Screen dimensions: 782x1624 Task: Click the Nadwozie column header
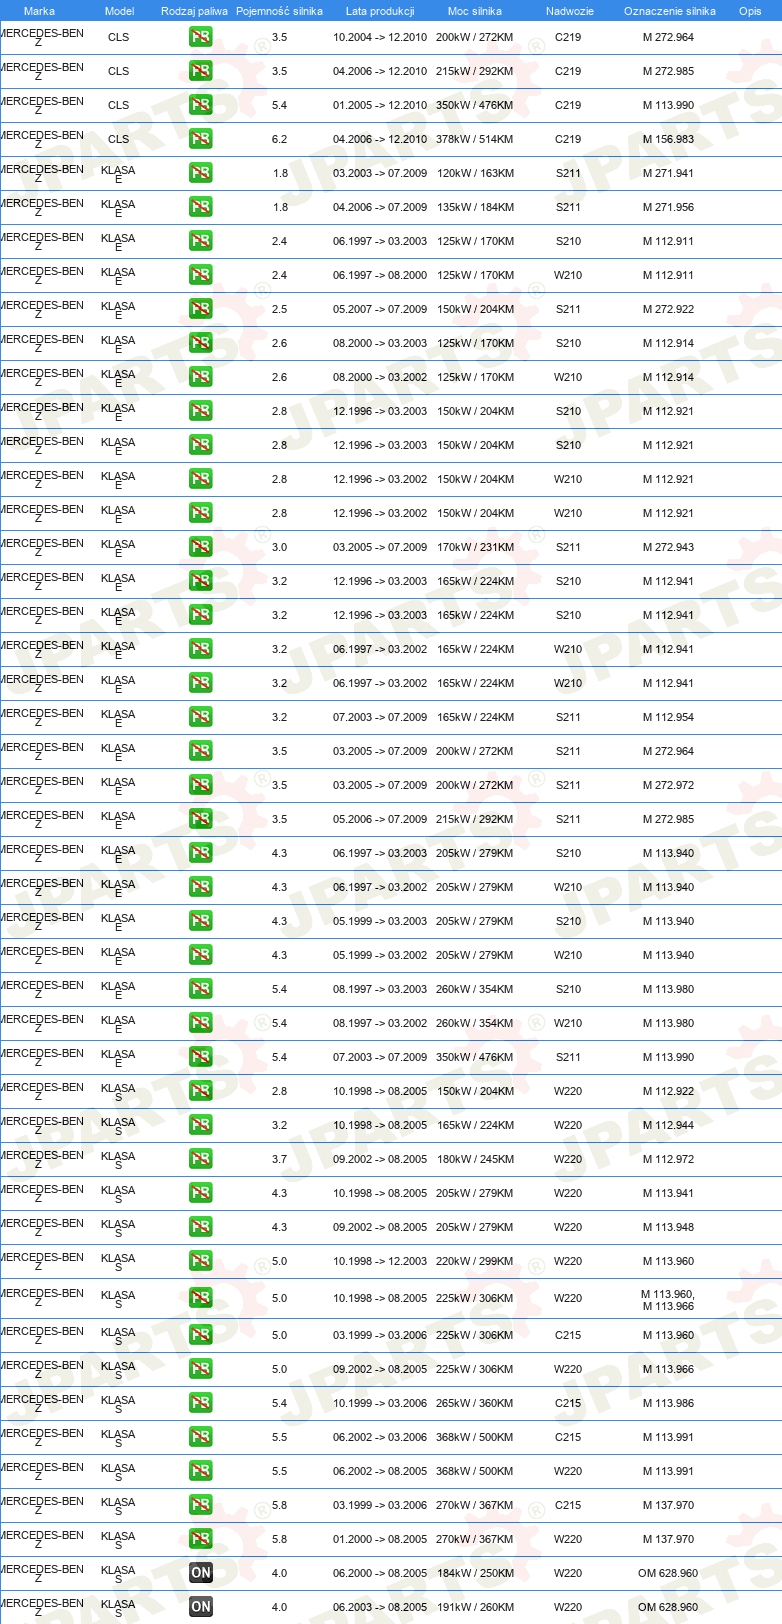569,11
